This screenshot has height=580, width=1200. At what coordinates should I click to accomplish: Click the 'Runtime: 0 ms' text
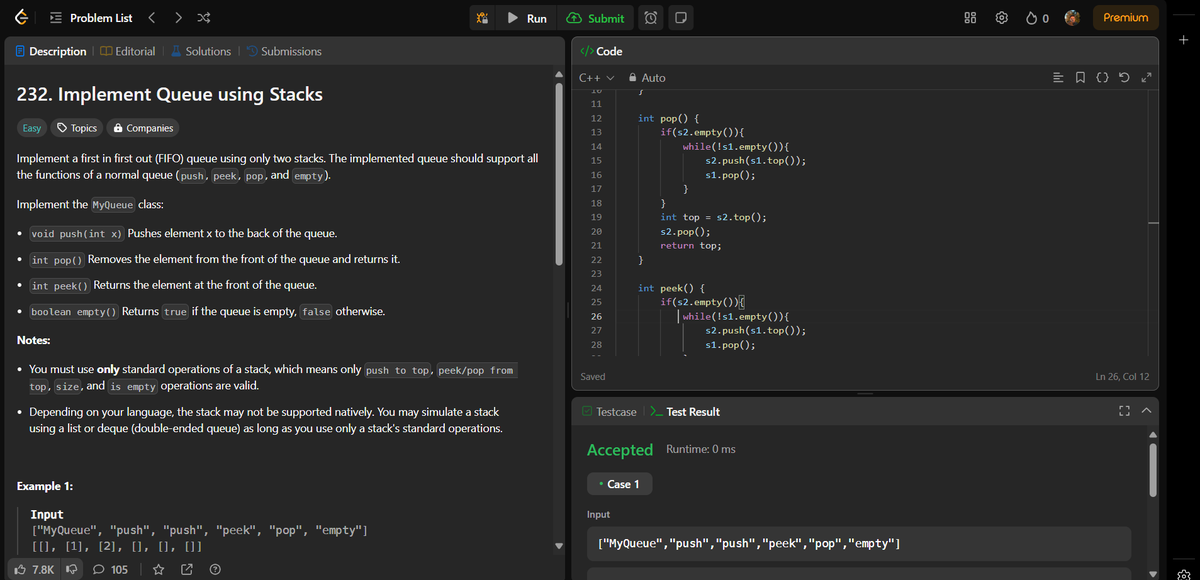700,449
